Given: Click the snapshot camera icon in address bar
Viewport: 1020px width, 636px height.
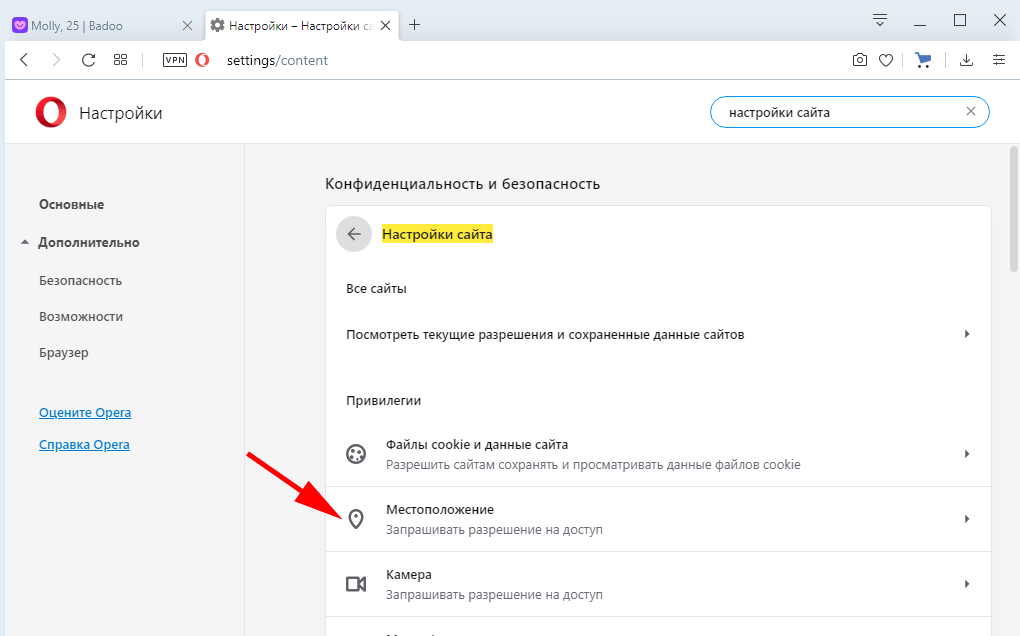Looking at the screenshot, I should (x=860, y=60).
